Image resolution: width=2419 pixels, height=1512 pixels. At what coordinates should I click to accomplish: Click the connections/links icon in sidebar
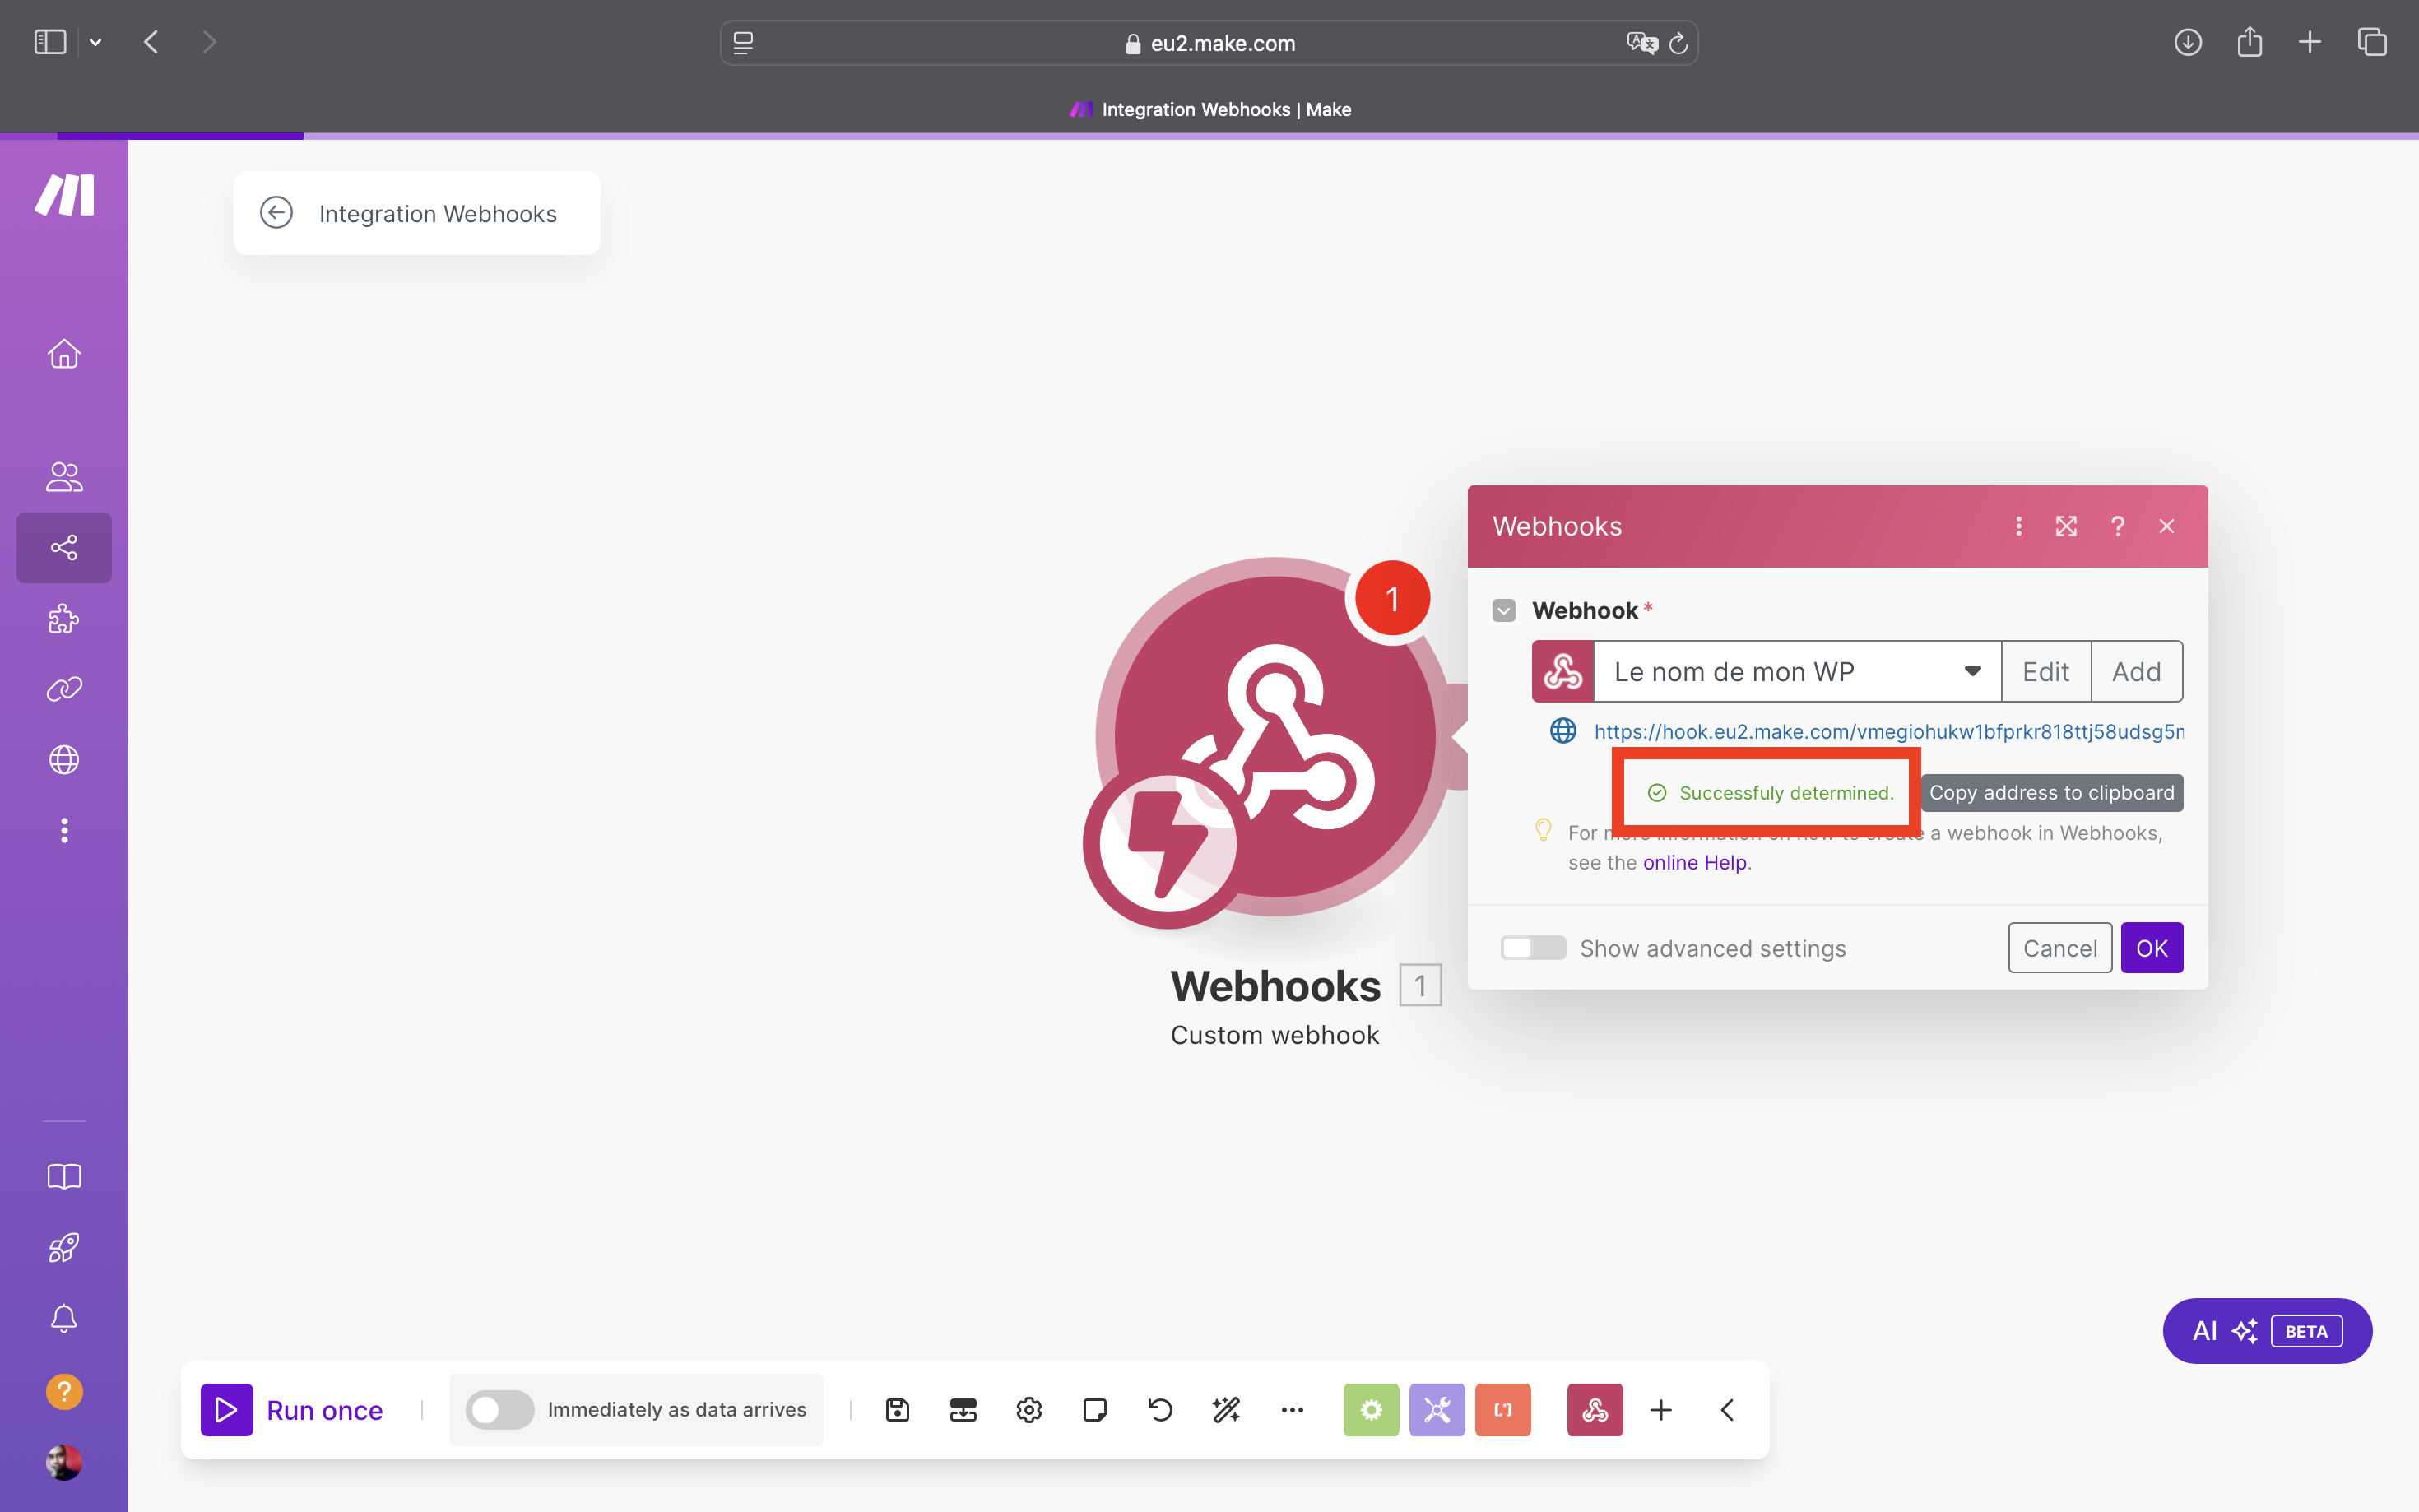(x=64, y=686)
